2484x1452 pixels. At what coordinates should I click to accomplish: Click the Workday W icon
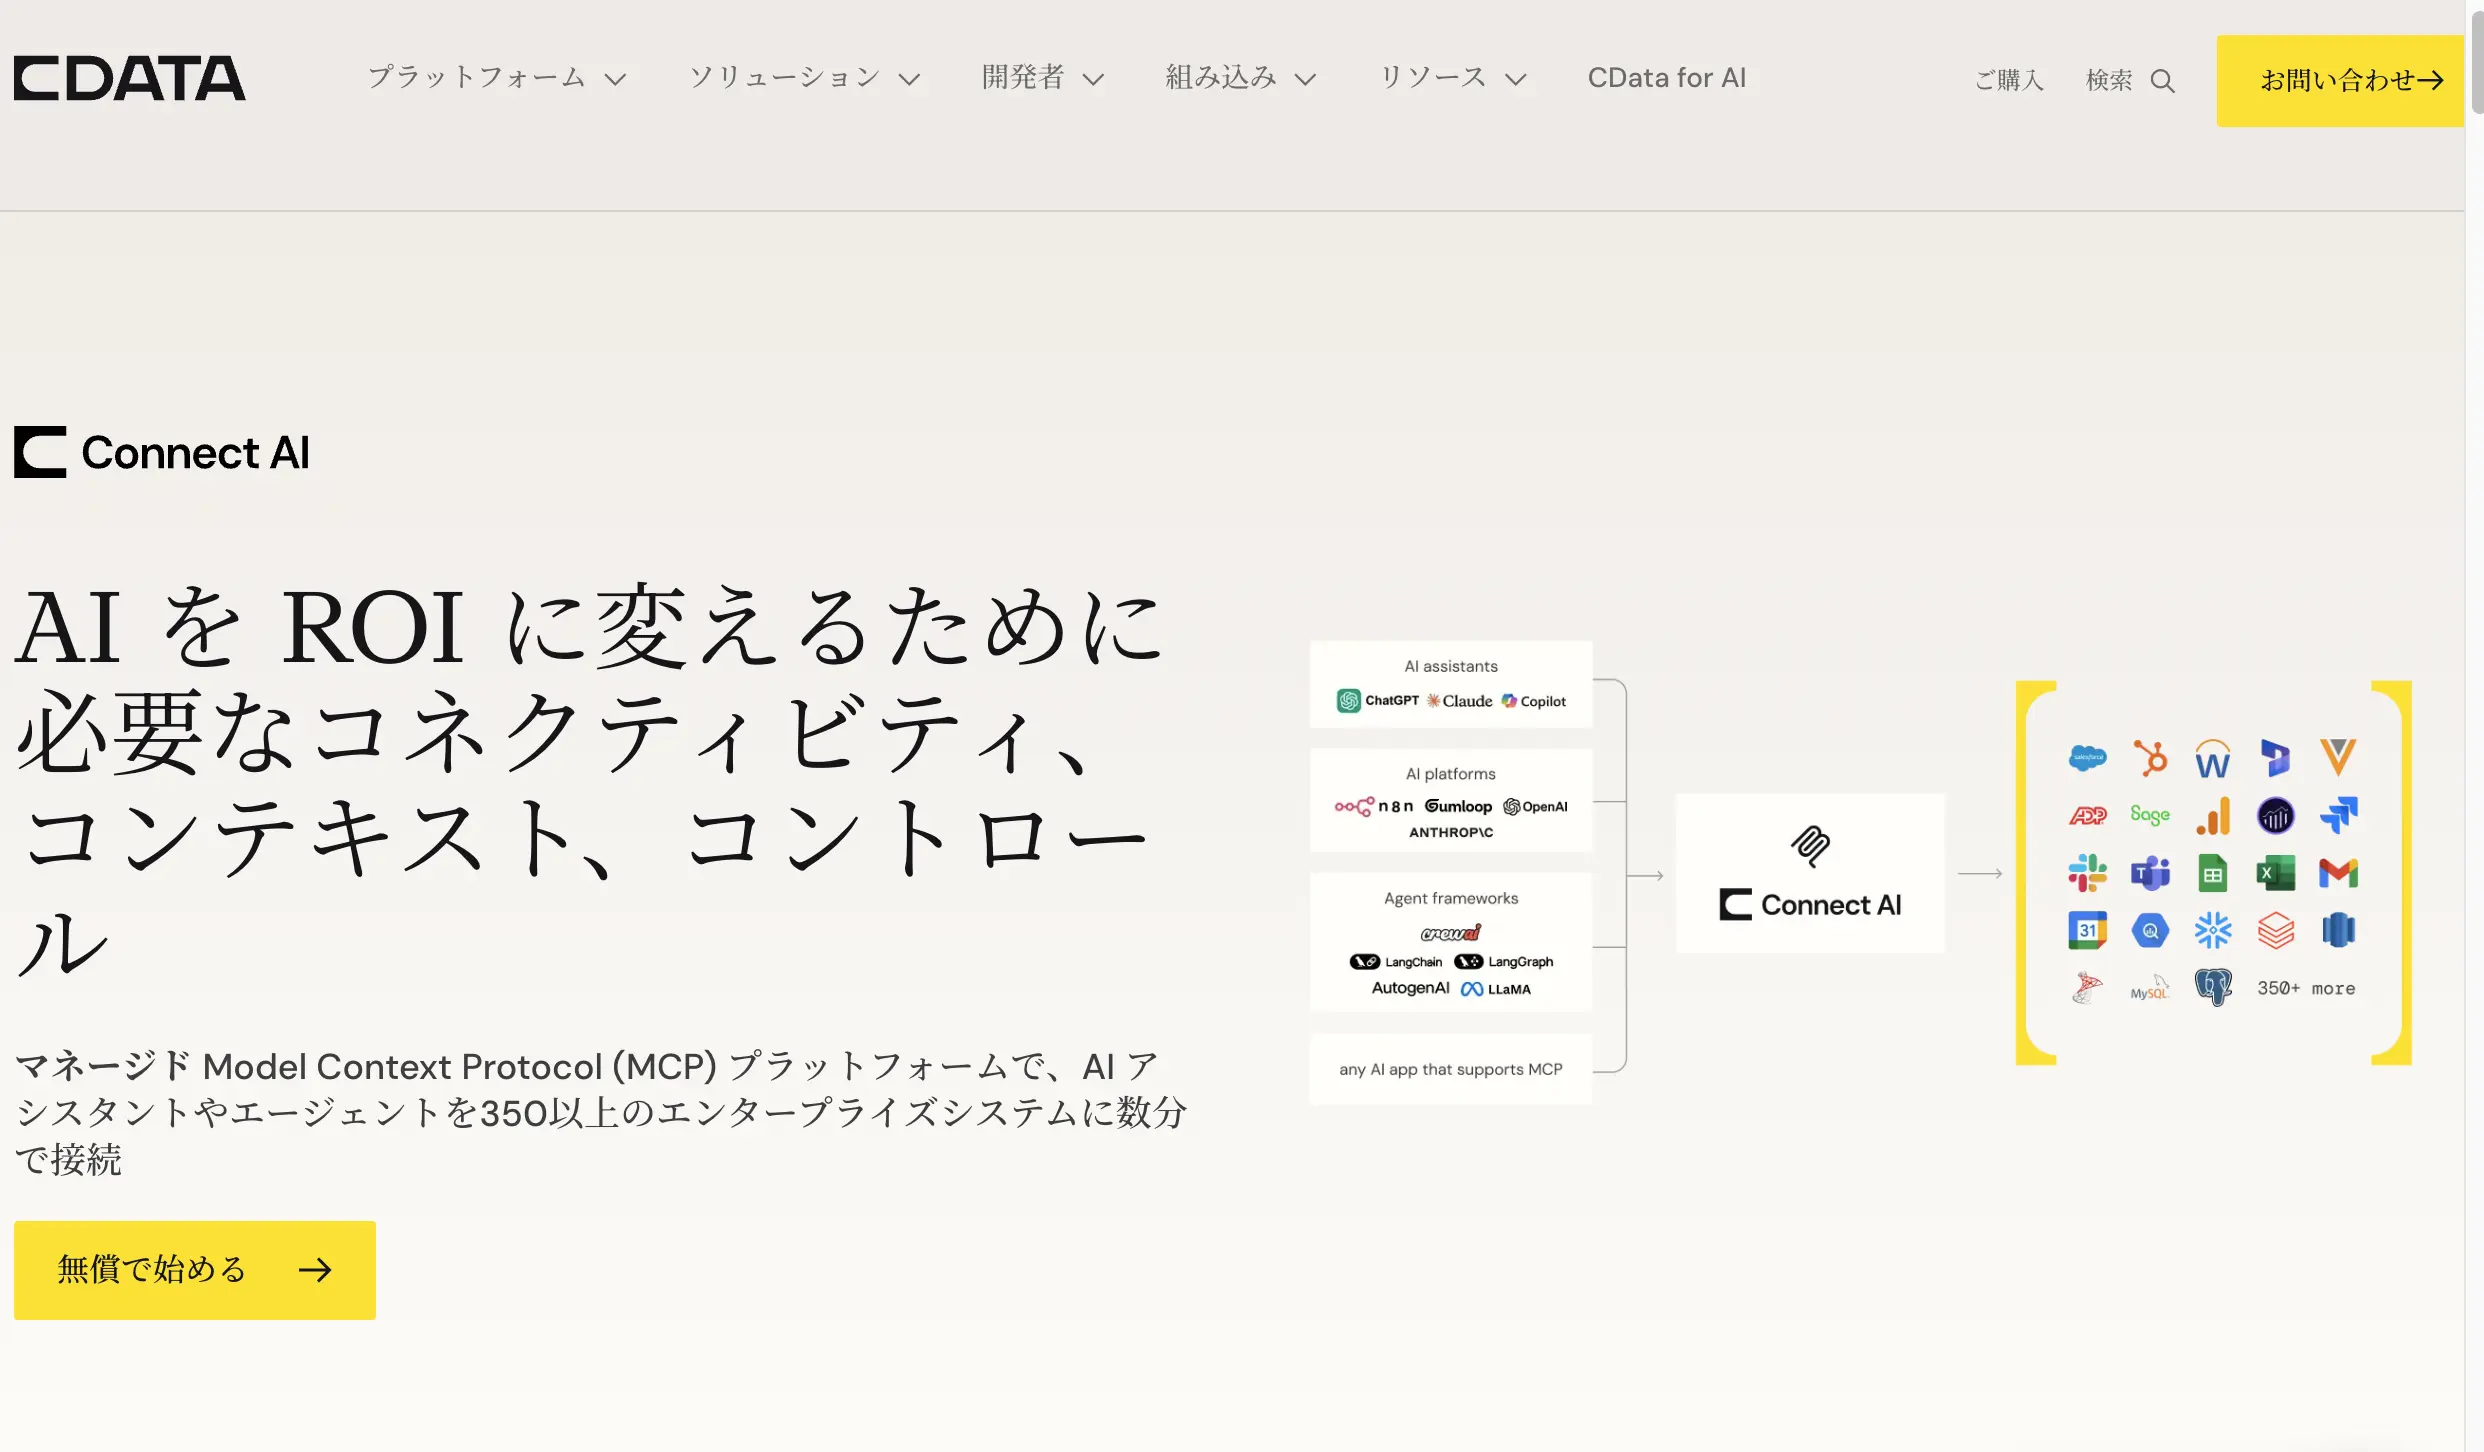(2213, 759)
